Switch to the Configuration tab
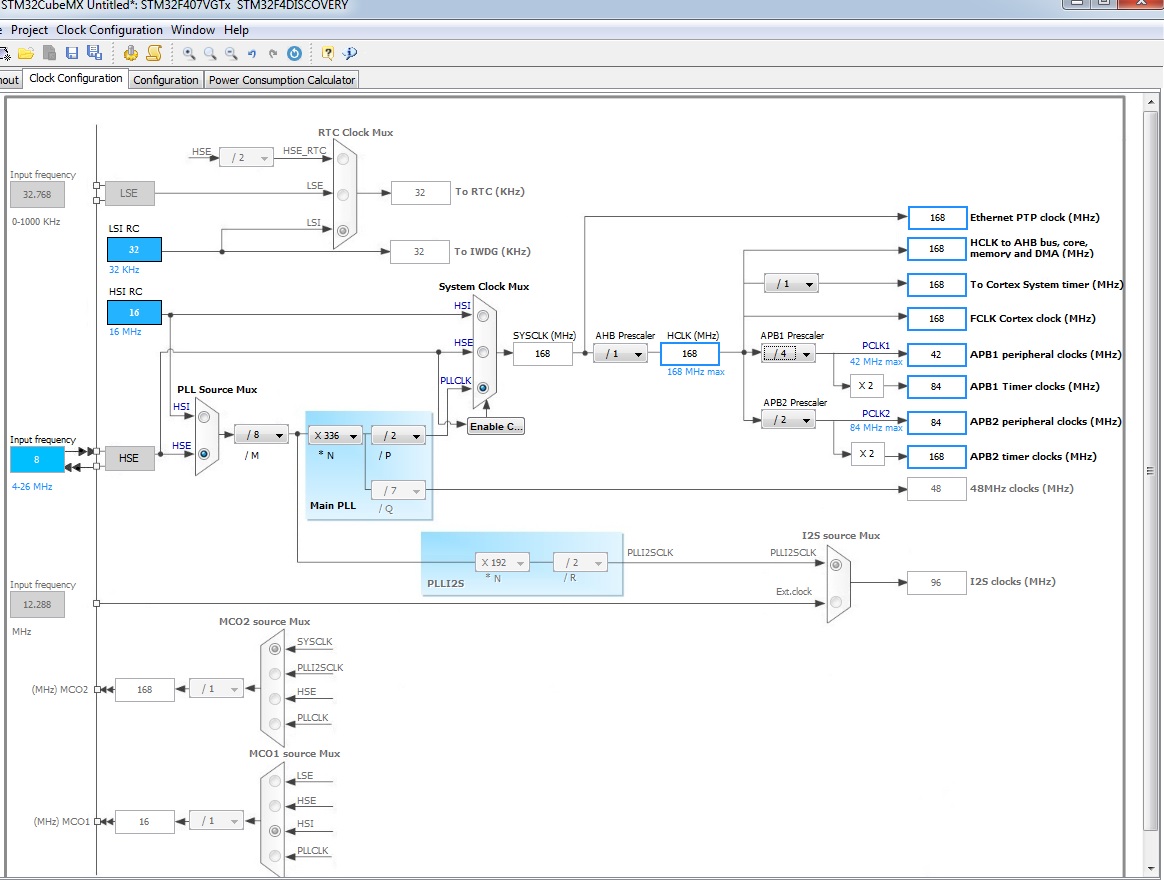Screen dimensions: 1164x880 (x=166, y=79)
